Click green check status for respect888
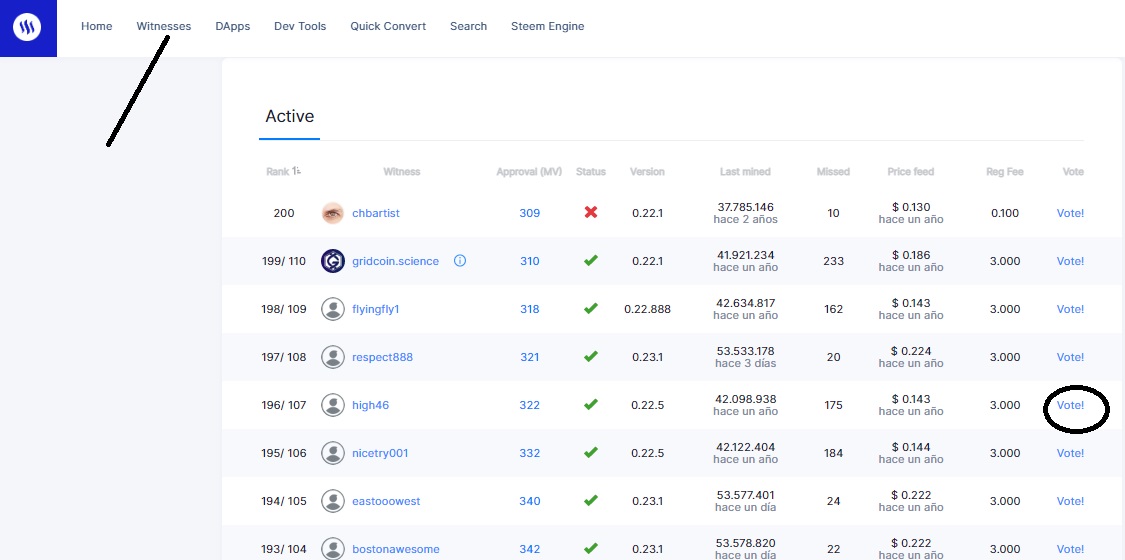 [590, 357]
